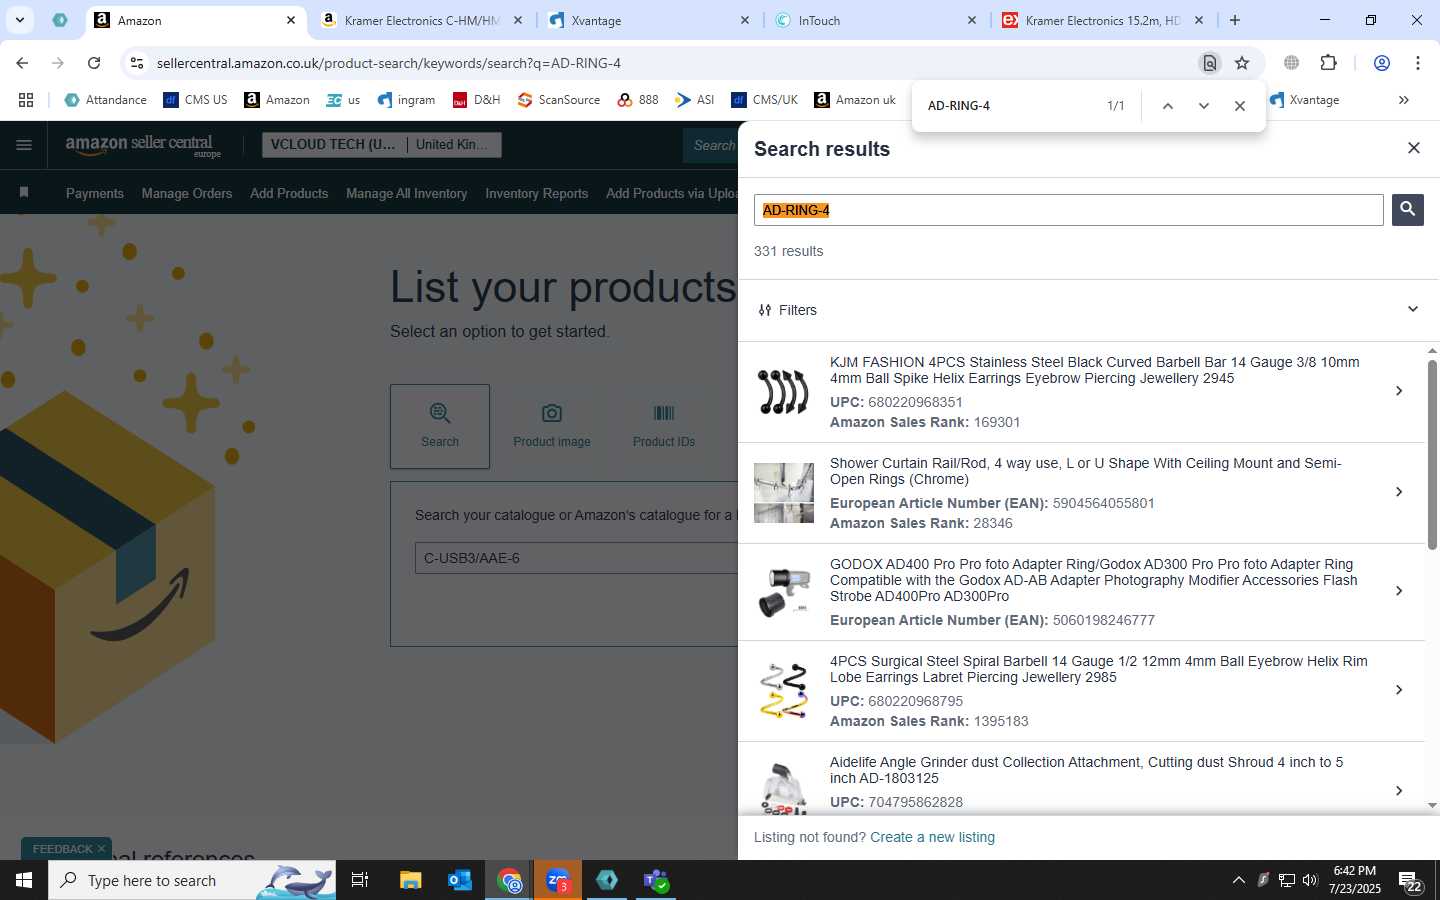Open Microsoft Teams from taskbar

pyautogui.click(x=656, y=880)
